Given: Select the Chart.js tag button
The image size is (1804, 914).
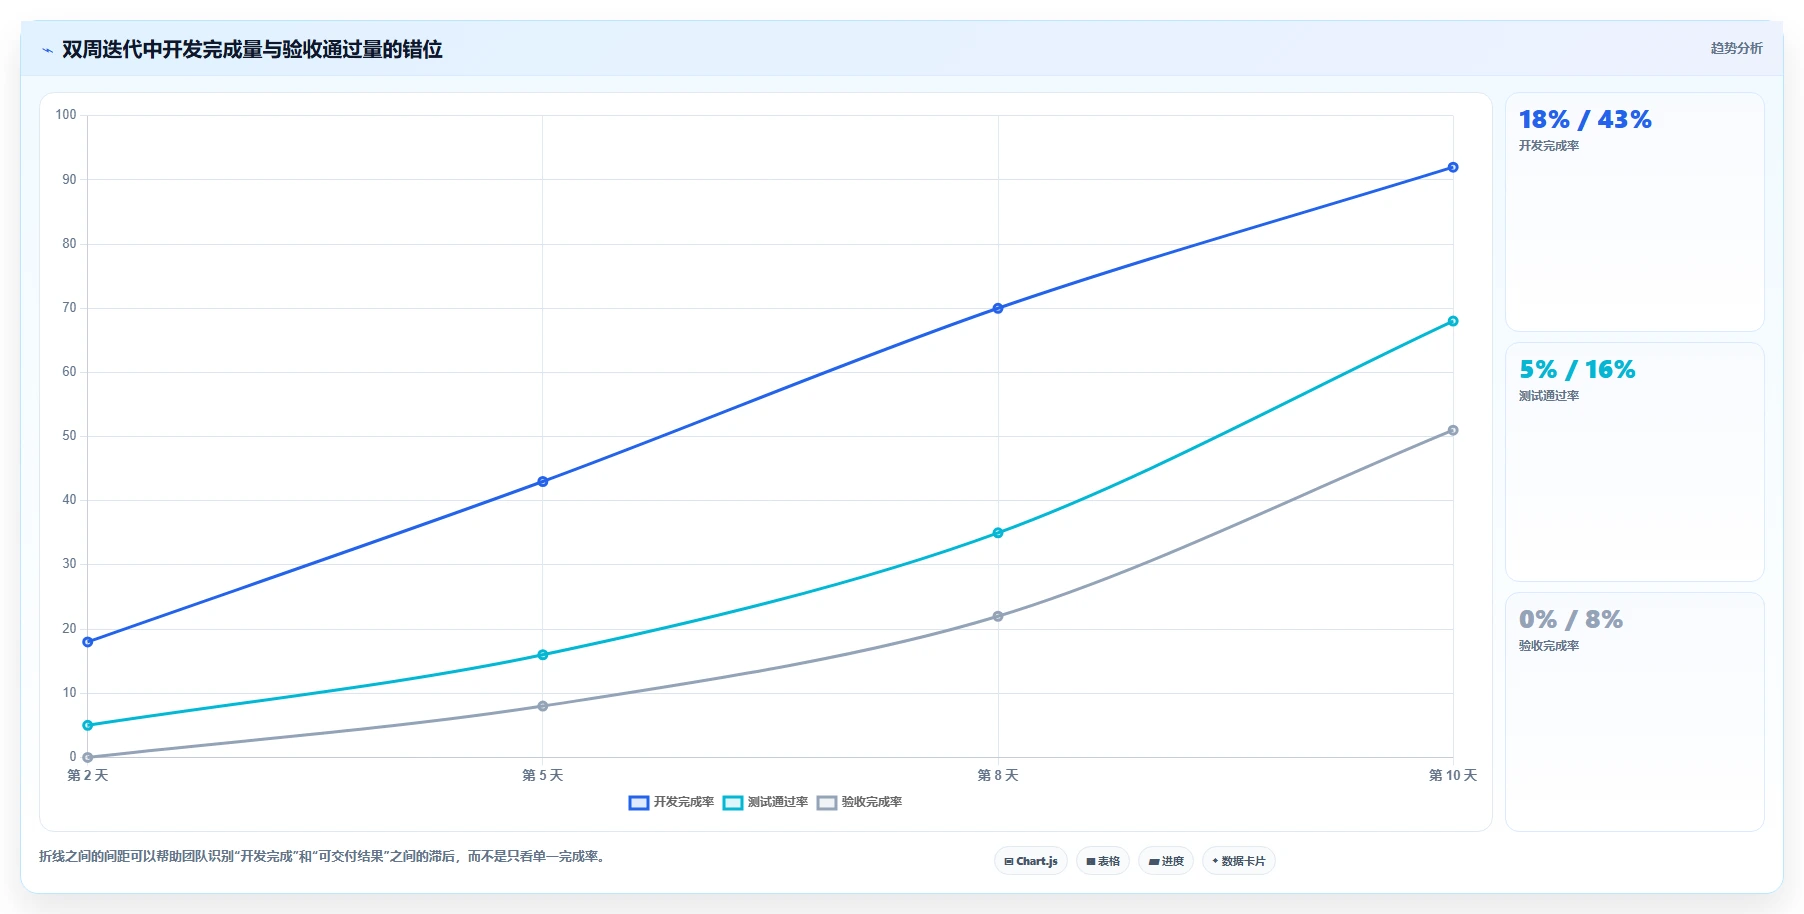Looking at the screenshot, I should [1031, 861].
